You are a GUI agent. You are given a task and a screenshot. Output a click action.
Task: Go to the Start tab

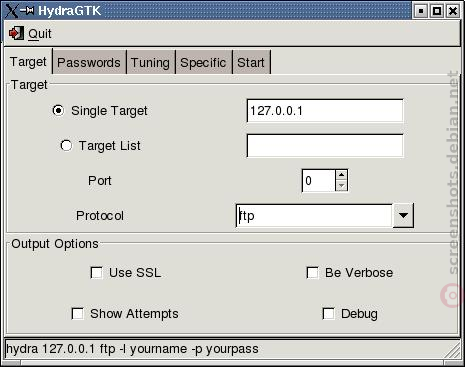click(251, 62)
